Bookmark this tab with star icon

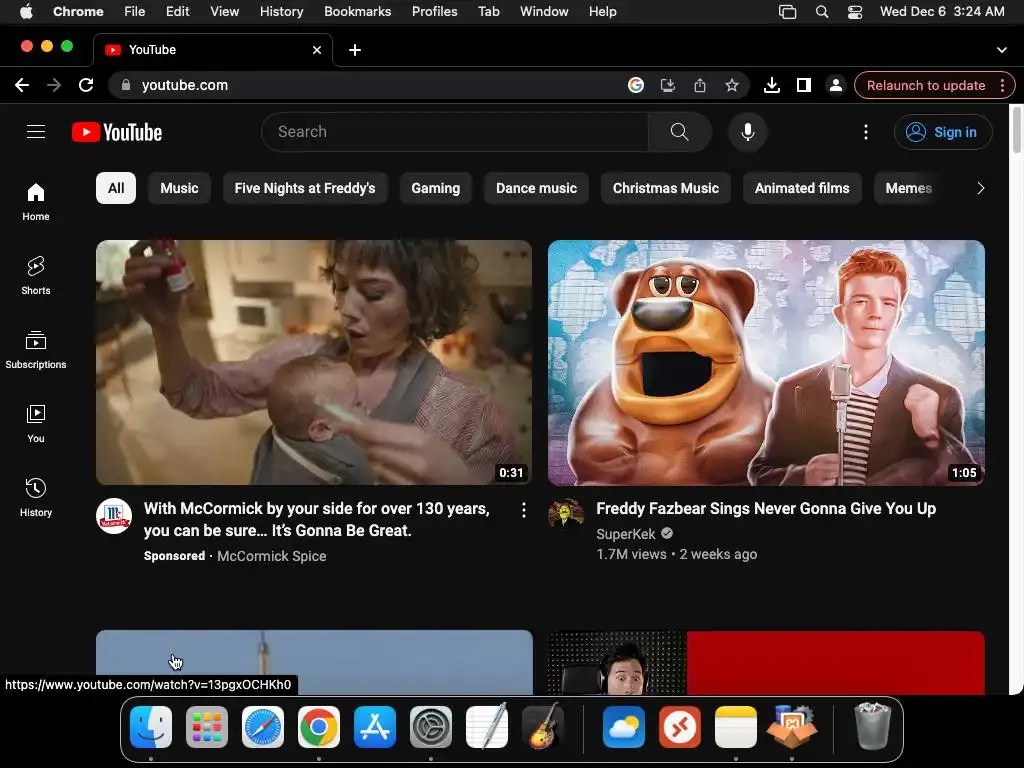(x=732, y=85)
